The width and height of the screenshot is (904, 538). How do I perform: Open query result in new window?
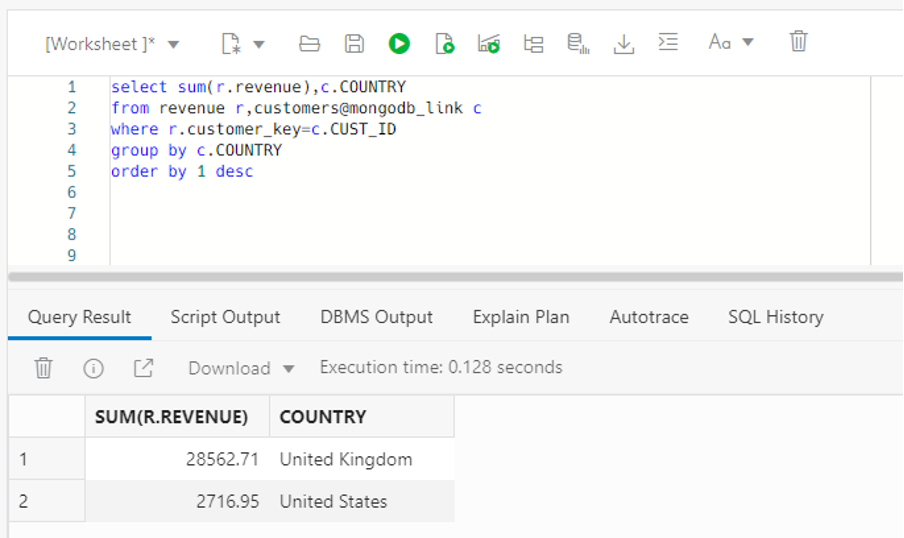[144, 368]
